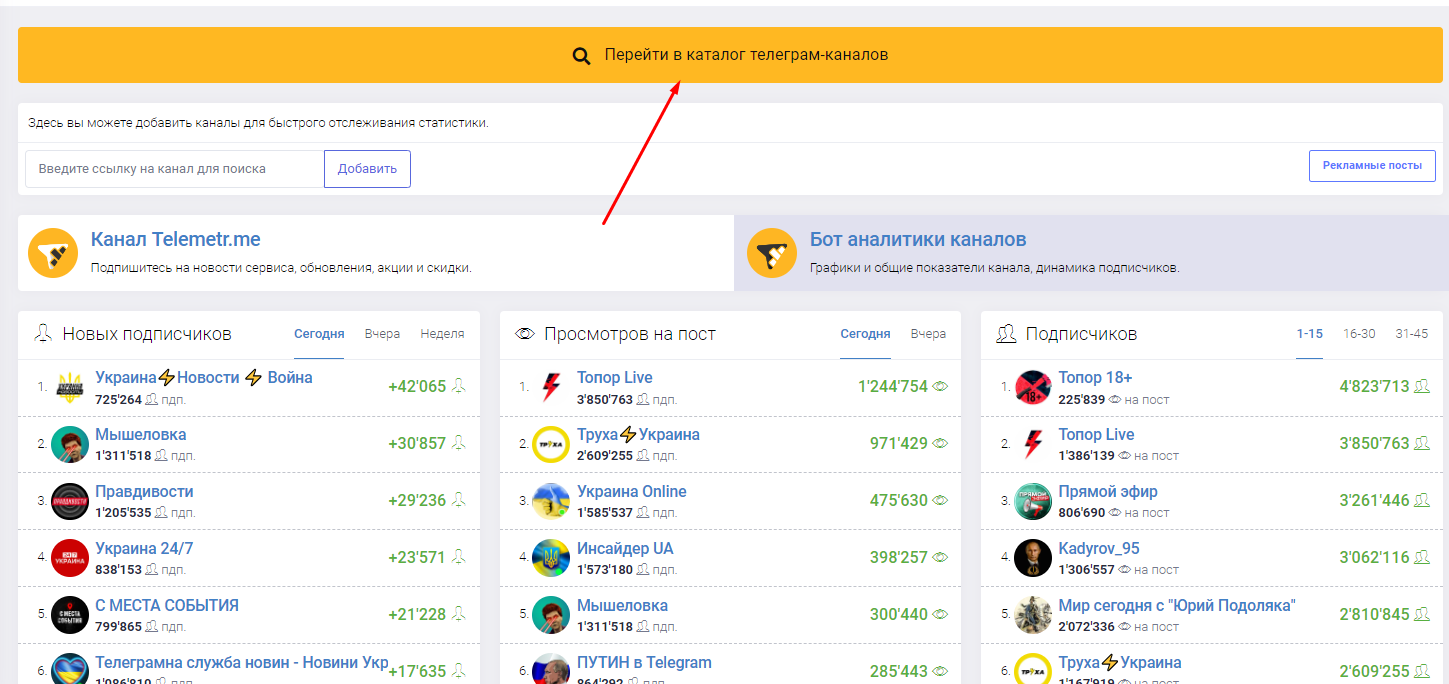
Task: Open Мир сегодня с Юрий Подоляка link
Action: click(x=1177, y=605)
